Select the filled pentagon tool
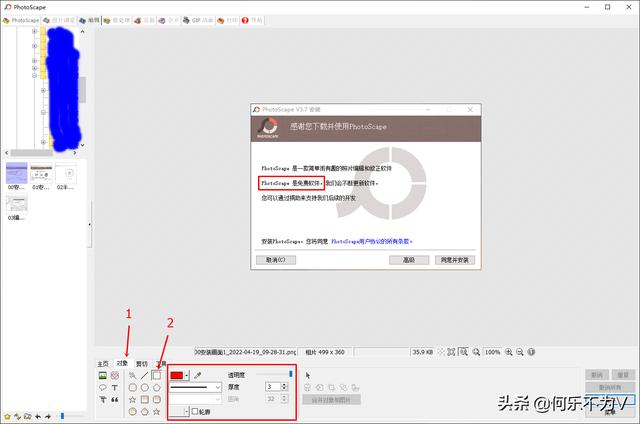This screenshot has height=424, width=640. 144,412
